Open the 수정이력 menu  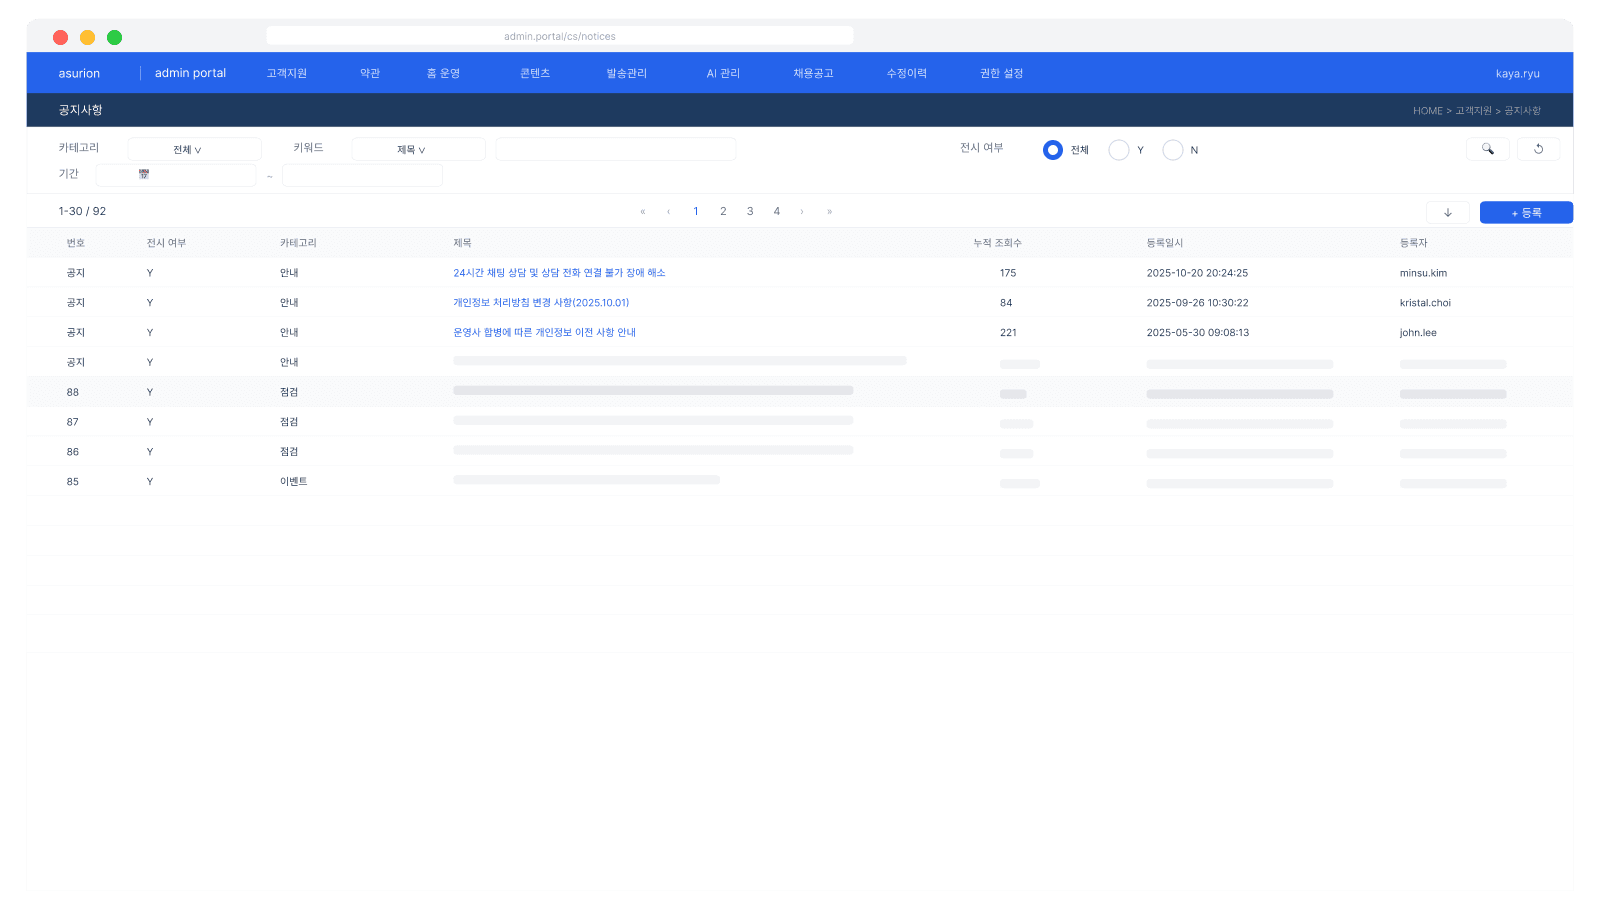click(907, 73)
